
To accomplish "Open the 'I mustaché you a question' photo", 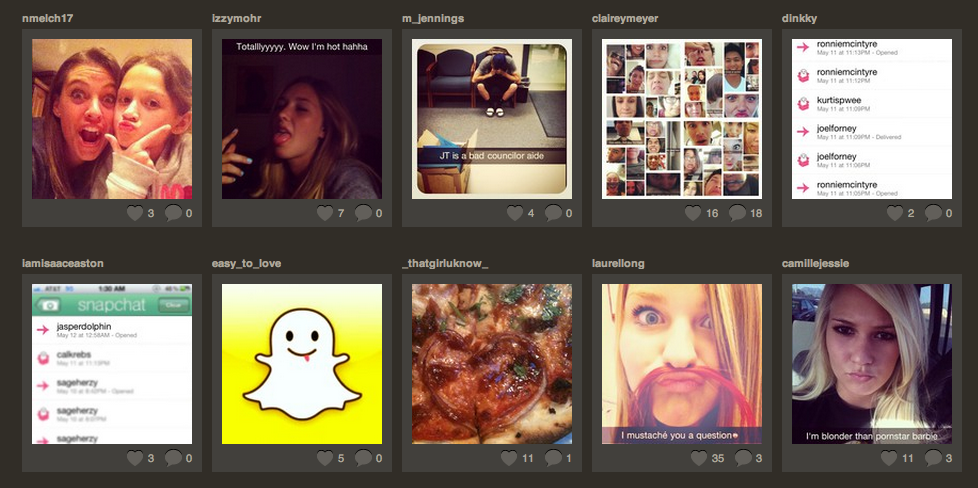I will (682, 364).
